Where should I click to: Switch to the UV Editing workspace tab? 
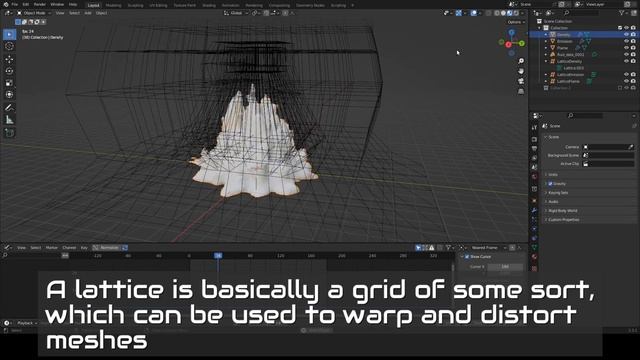[158, 5]
